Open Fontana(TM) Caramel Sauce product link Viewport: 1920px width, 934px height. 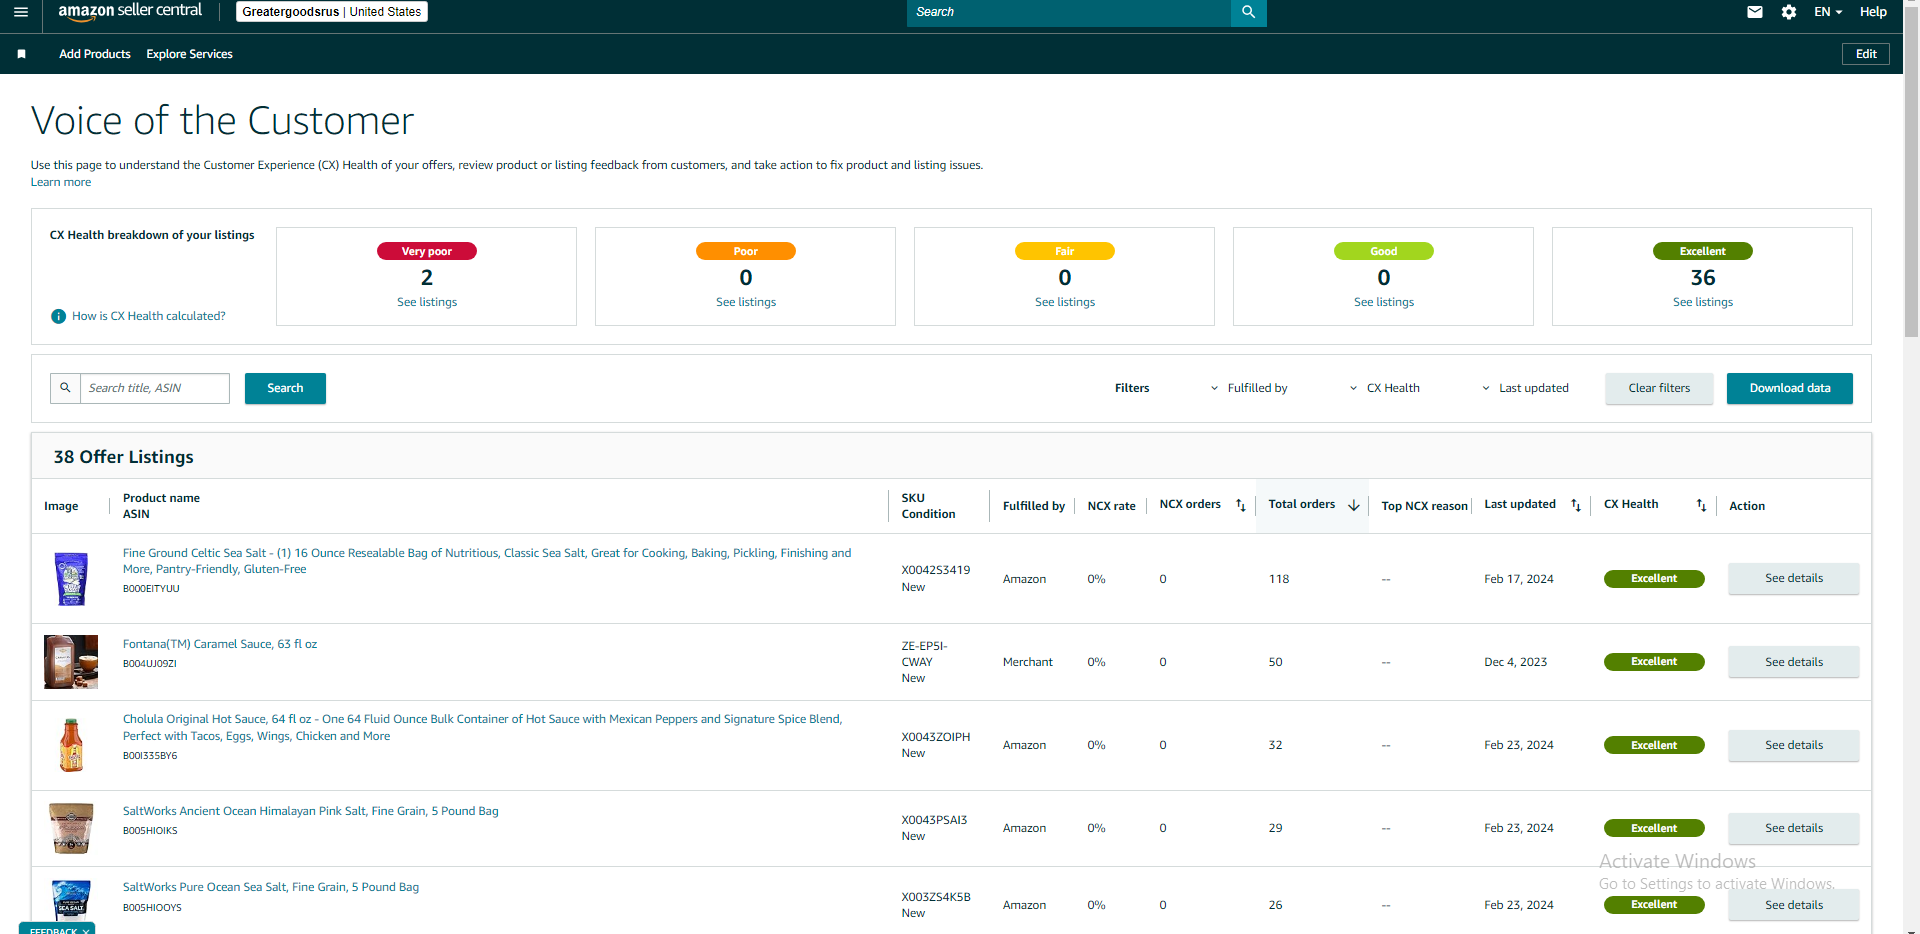click(220, 644)
